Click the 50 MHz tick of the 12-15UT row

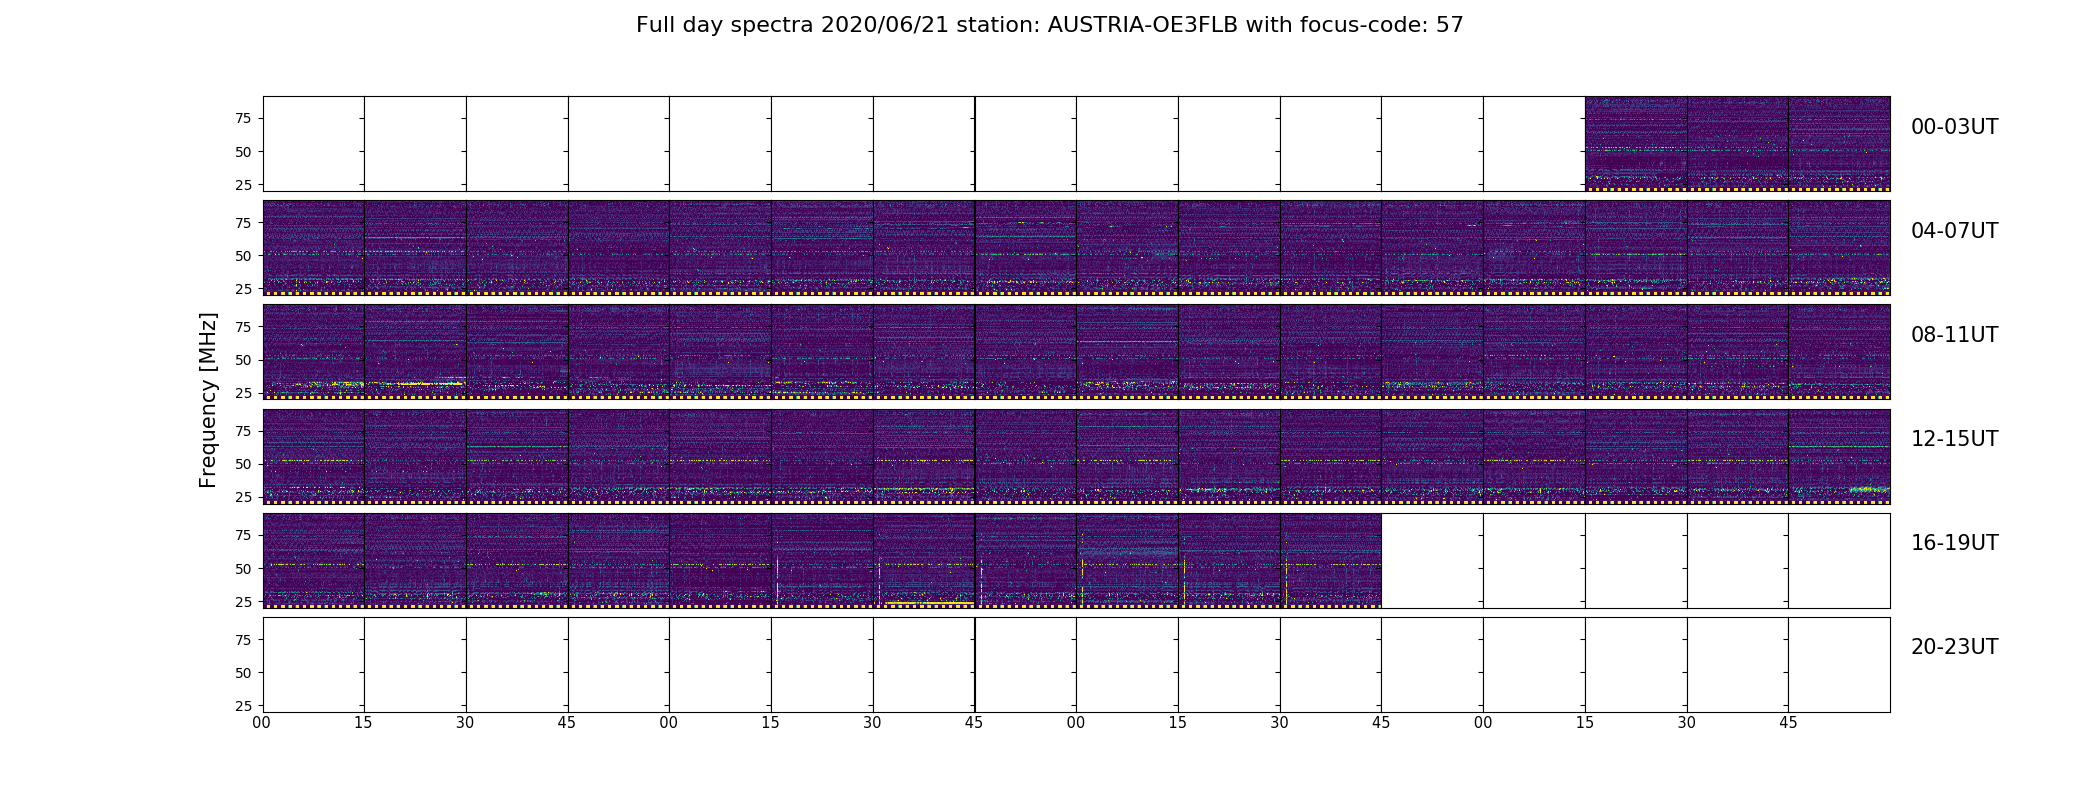[242, 464]
